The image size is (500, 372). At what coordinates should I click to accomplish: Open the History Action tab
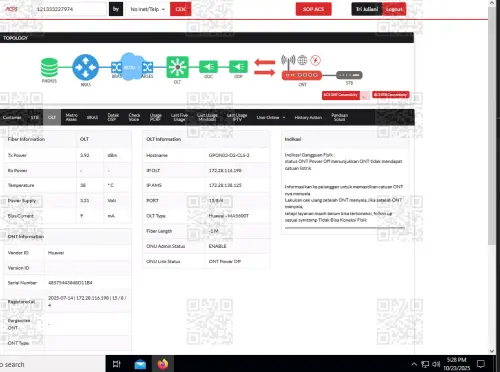308,117
